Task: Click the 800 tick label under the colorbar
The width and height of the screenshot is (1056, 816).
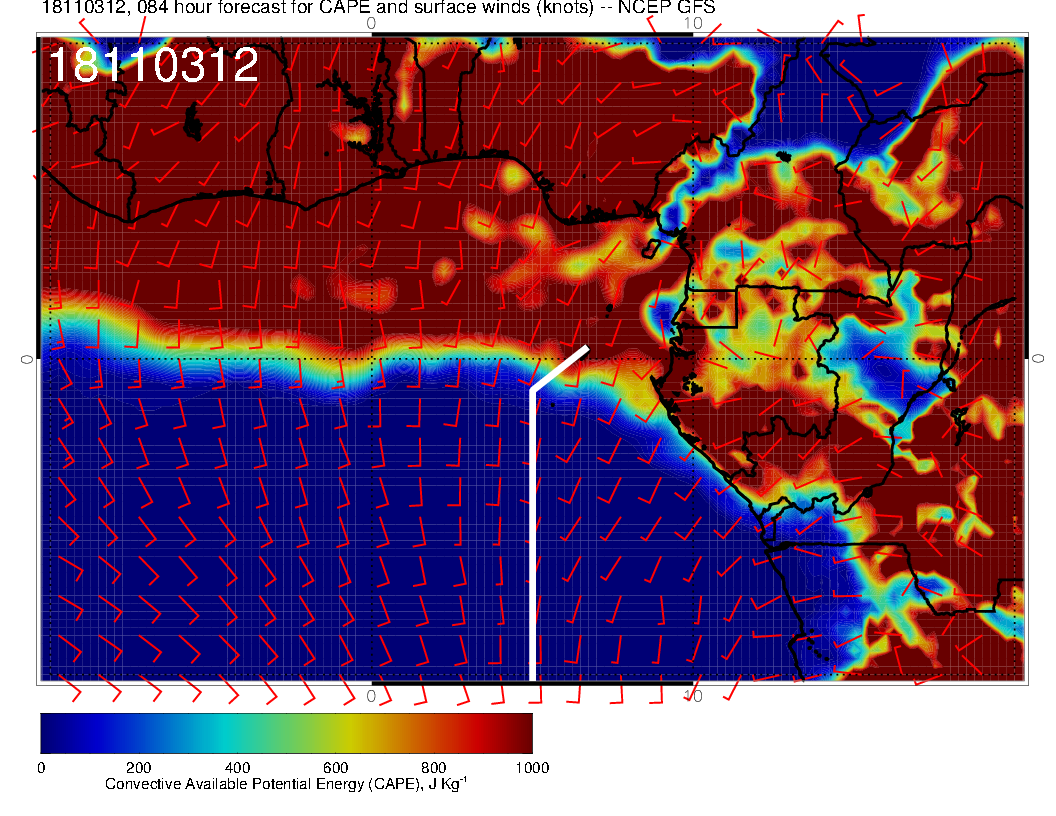Action: [433, 768]
